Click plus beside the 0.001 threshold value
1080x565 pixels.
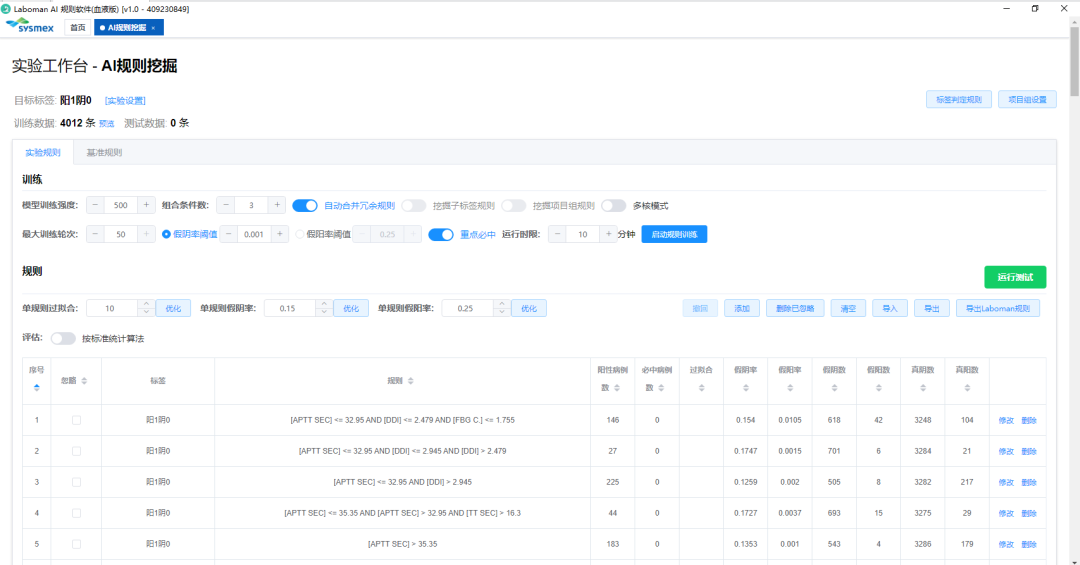[x=280, y=234]
